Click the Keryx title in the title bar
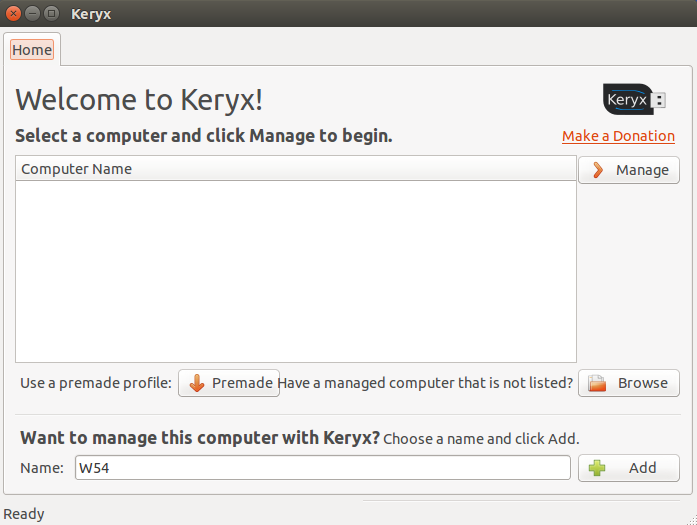Image resolution: width=697 pixels, height=525 pixels. point(91,14)
